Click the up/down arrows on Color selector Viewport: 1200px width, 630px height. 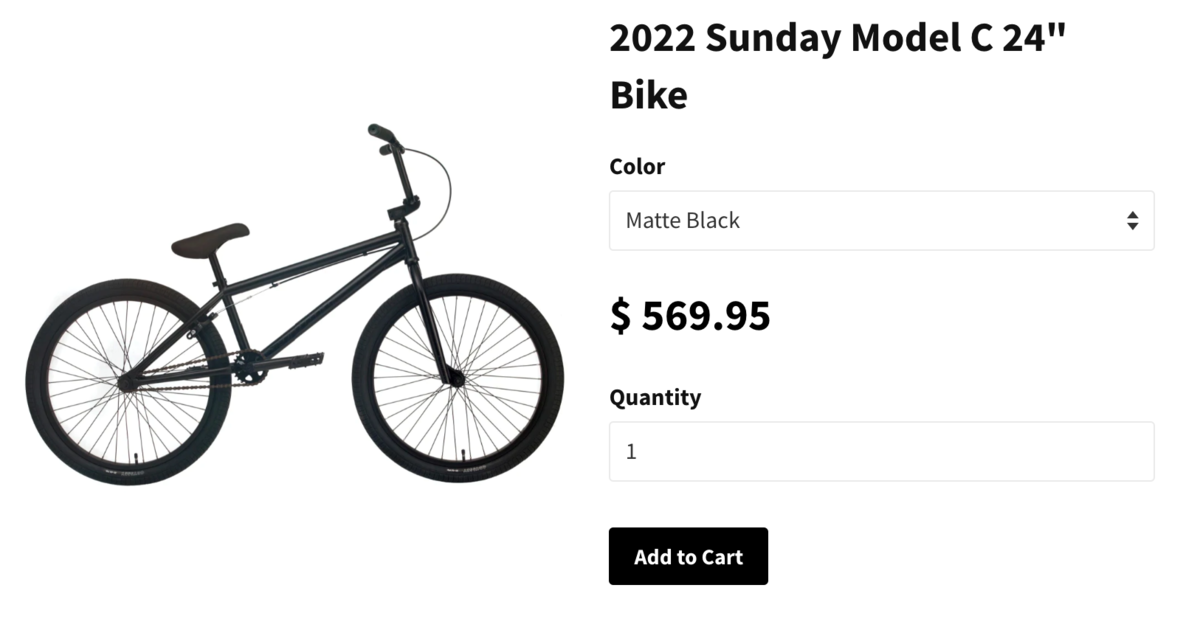click(1133, 220)
